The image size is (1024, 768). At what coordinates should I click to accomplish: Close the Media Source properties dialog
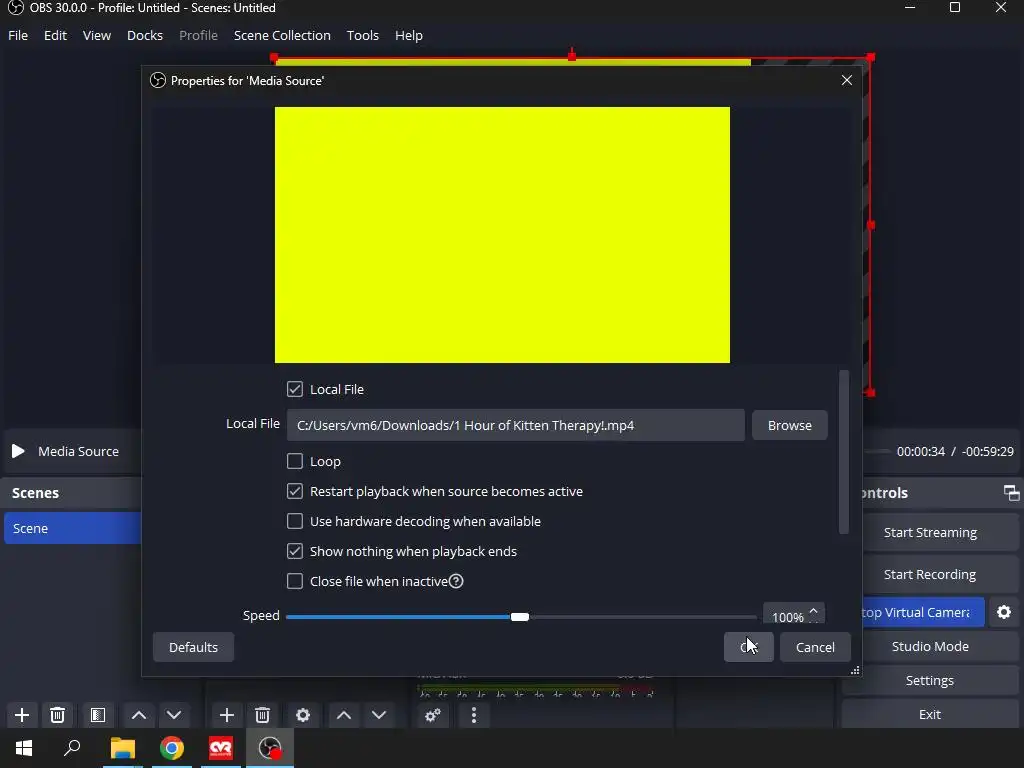click(847, 80)
